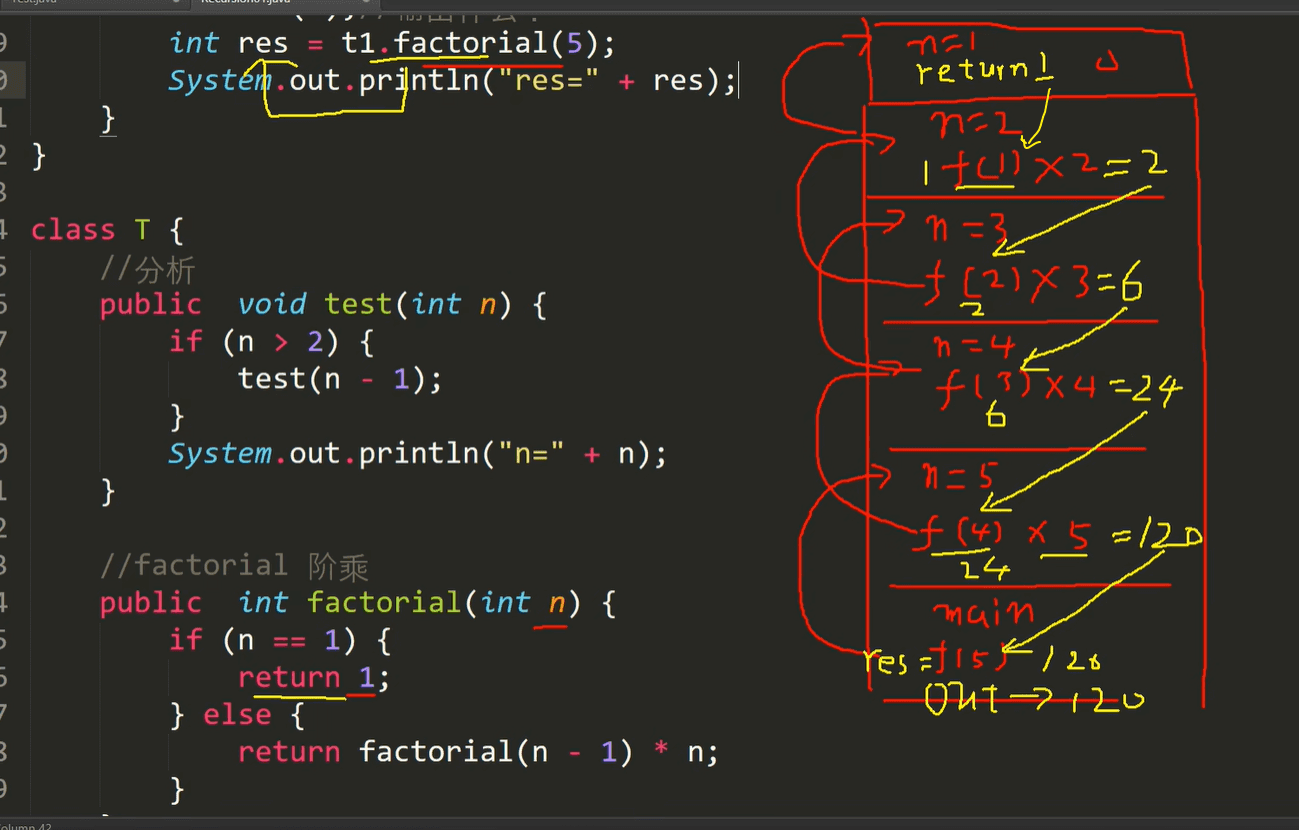The image size is (1299, 830).
Task: Click the 'if (n == 1) {' condition
Action: coord(280,640)
